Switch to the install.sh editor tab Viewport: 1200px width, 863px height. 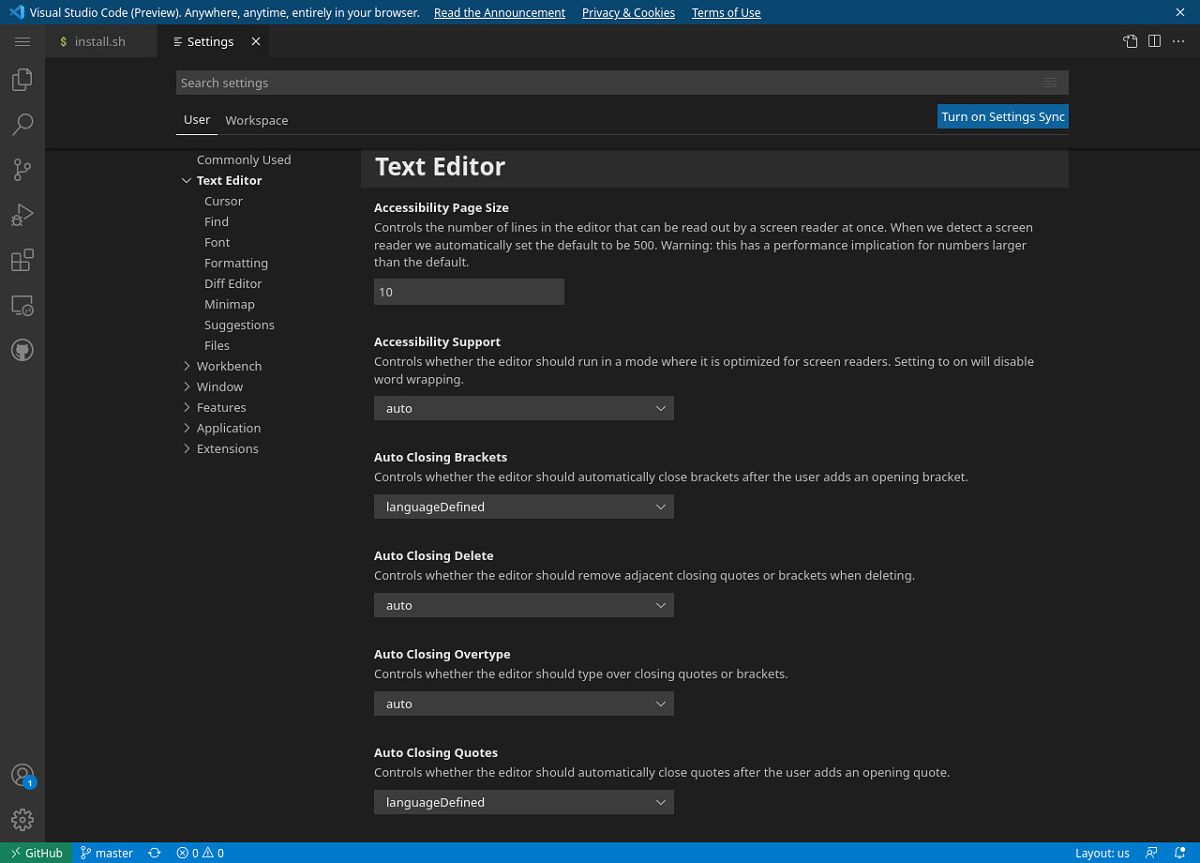[100, 42]
